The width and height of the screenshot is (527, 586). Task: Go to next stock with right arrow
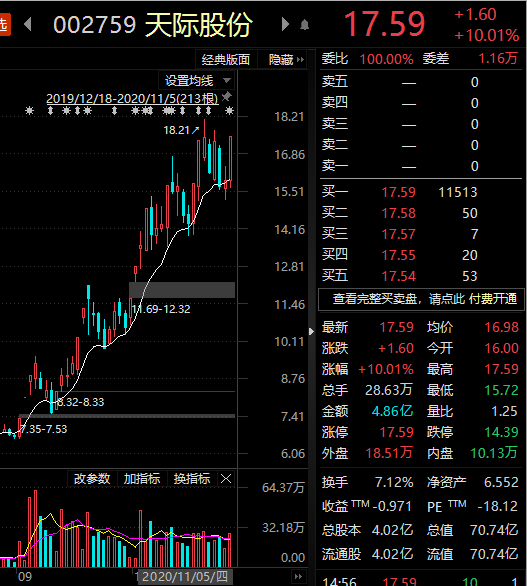coord(285,24)
